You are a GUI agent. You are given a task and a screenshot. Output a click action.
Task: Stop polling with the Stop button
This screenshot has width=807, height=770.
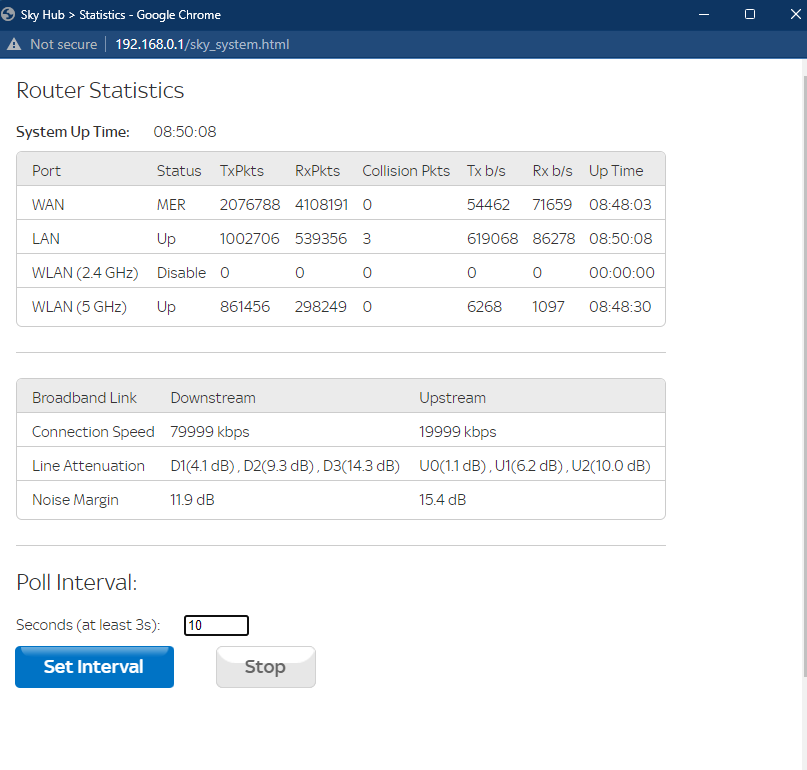[265, 667]
